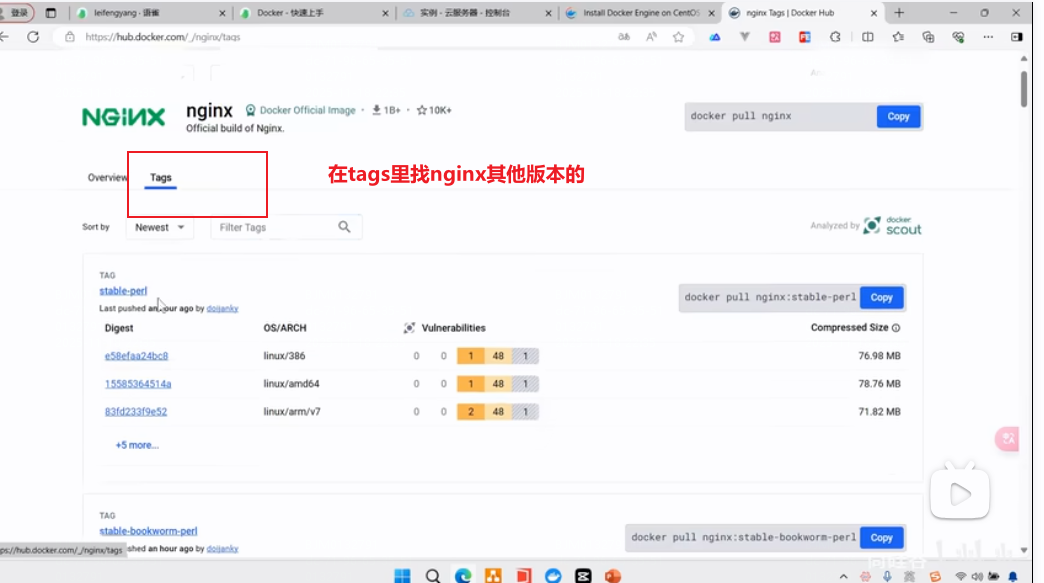Open the stable-bookworm-perl tag link
This screenshot has height=583, width=1044.
[x=148, y=531]
